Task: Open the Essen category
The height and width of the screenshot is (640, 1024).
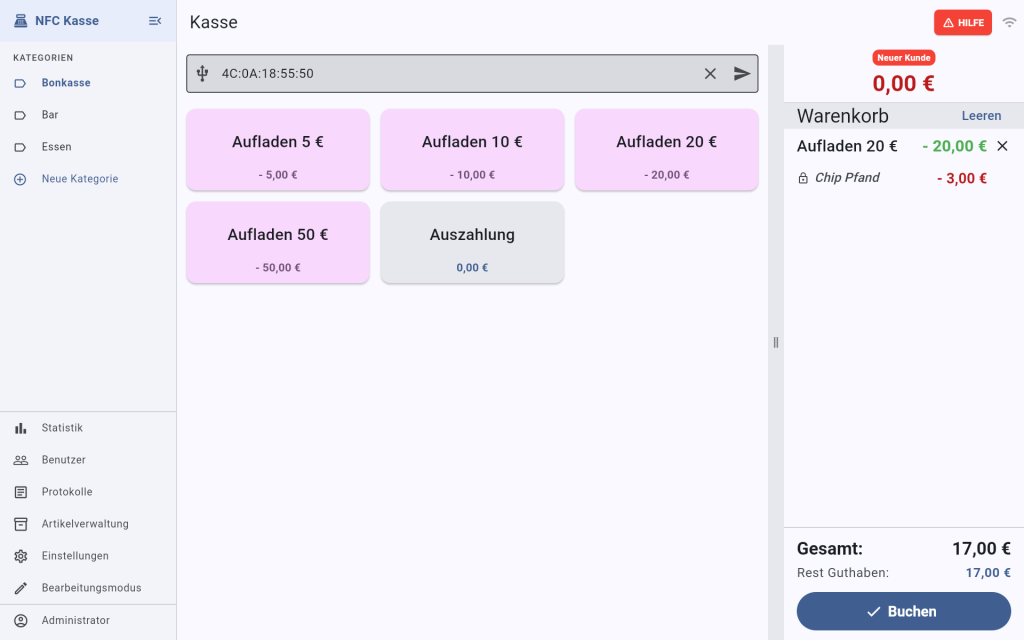Action: (x=88, y=147)
